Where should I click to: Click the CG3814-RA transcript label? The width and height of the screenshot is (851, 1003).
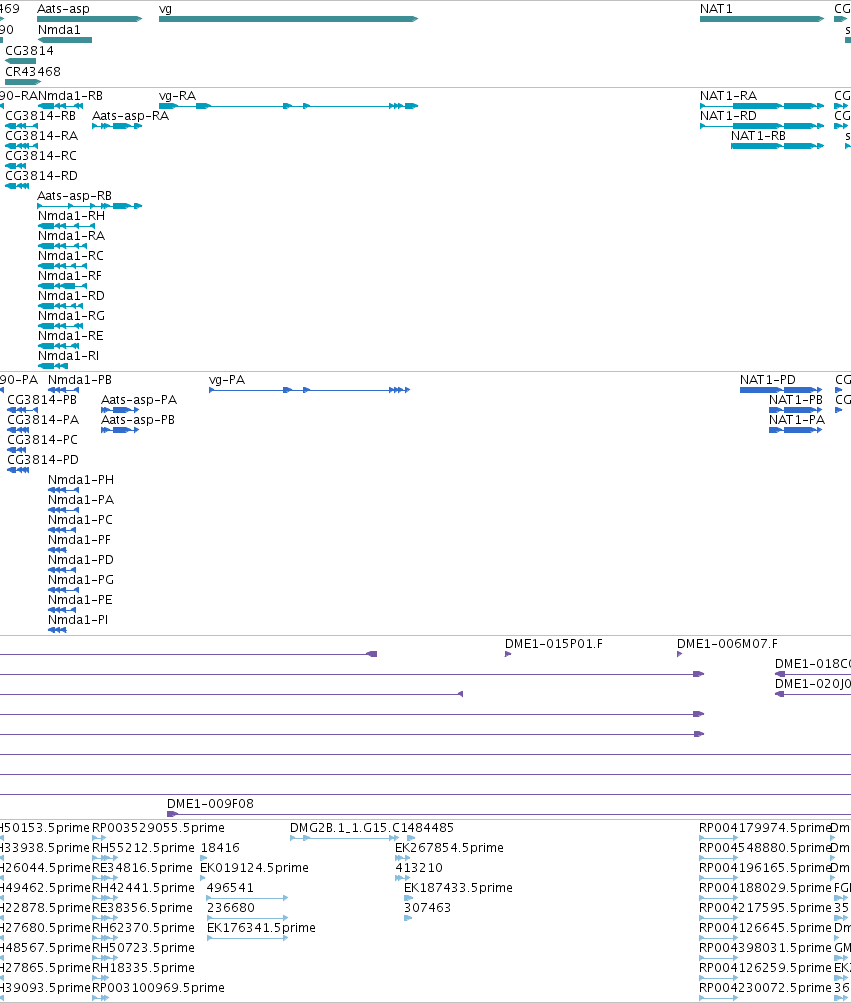click(42, 136)
